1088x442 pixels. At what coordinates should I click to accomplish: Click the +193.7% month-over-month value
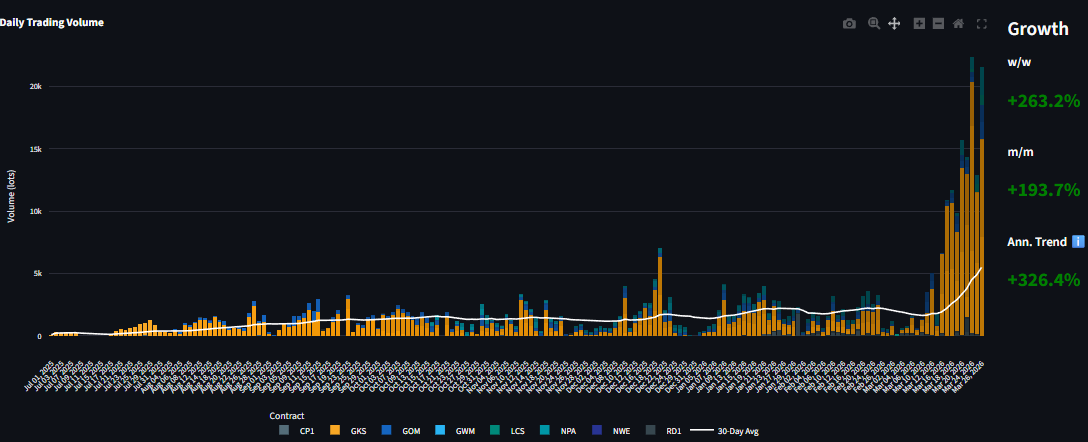(1044, 190)
